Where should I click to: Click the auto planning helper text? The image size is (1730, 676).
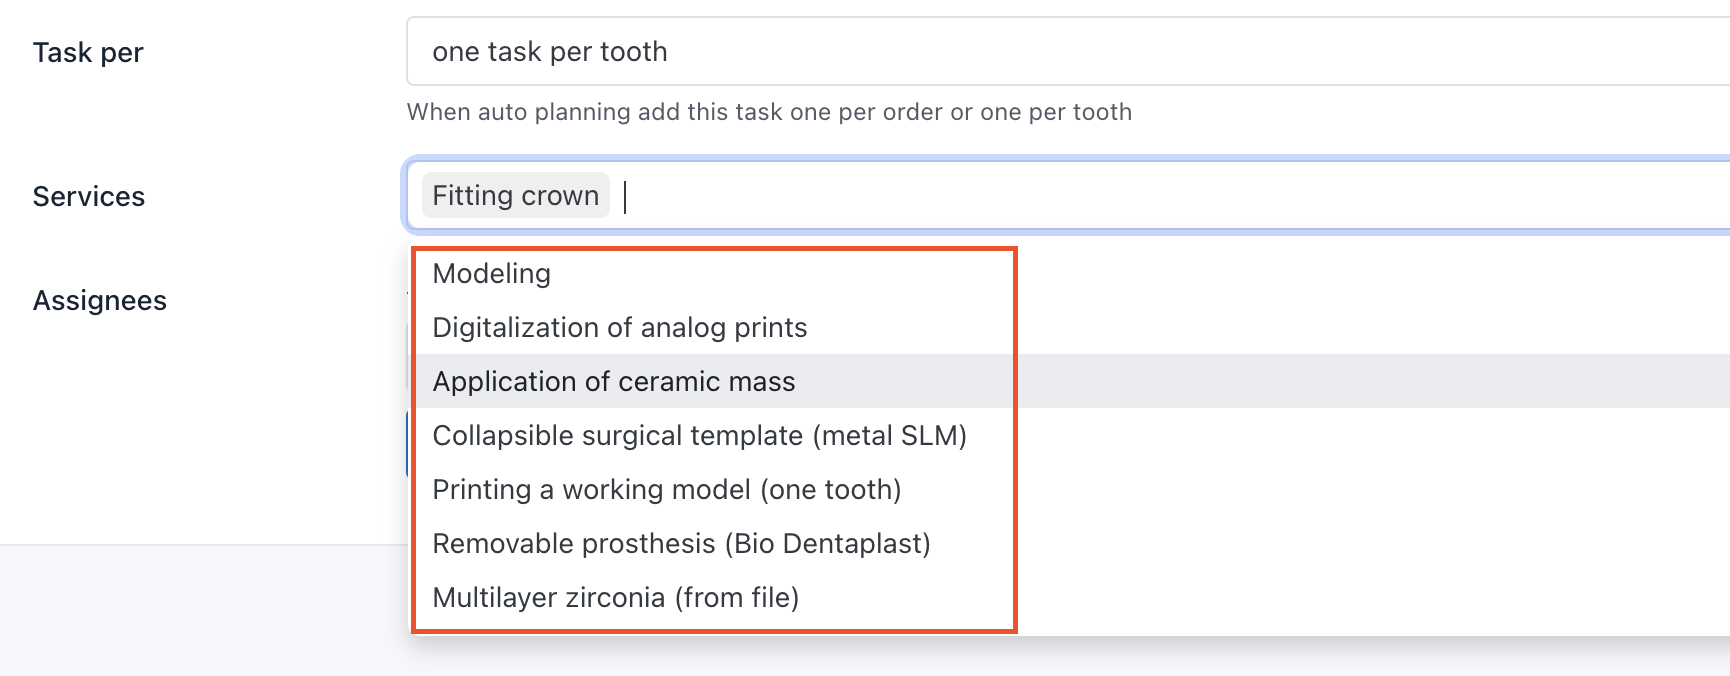(x=769, y=112)
